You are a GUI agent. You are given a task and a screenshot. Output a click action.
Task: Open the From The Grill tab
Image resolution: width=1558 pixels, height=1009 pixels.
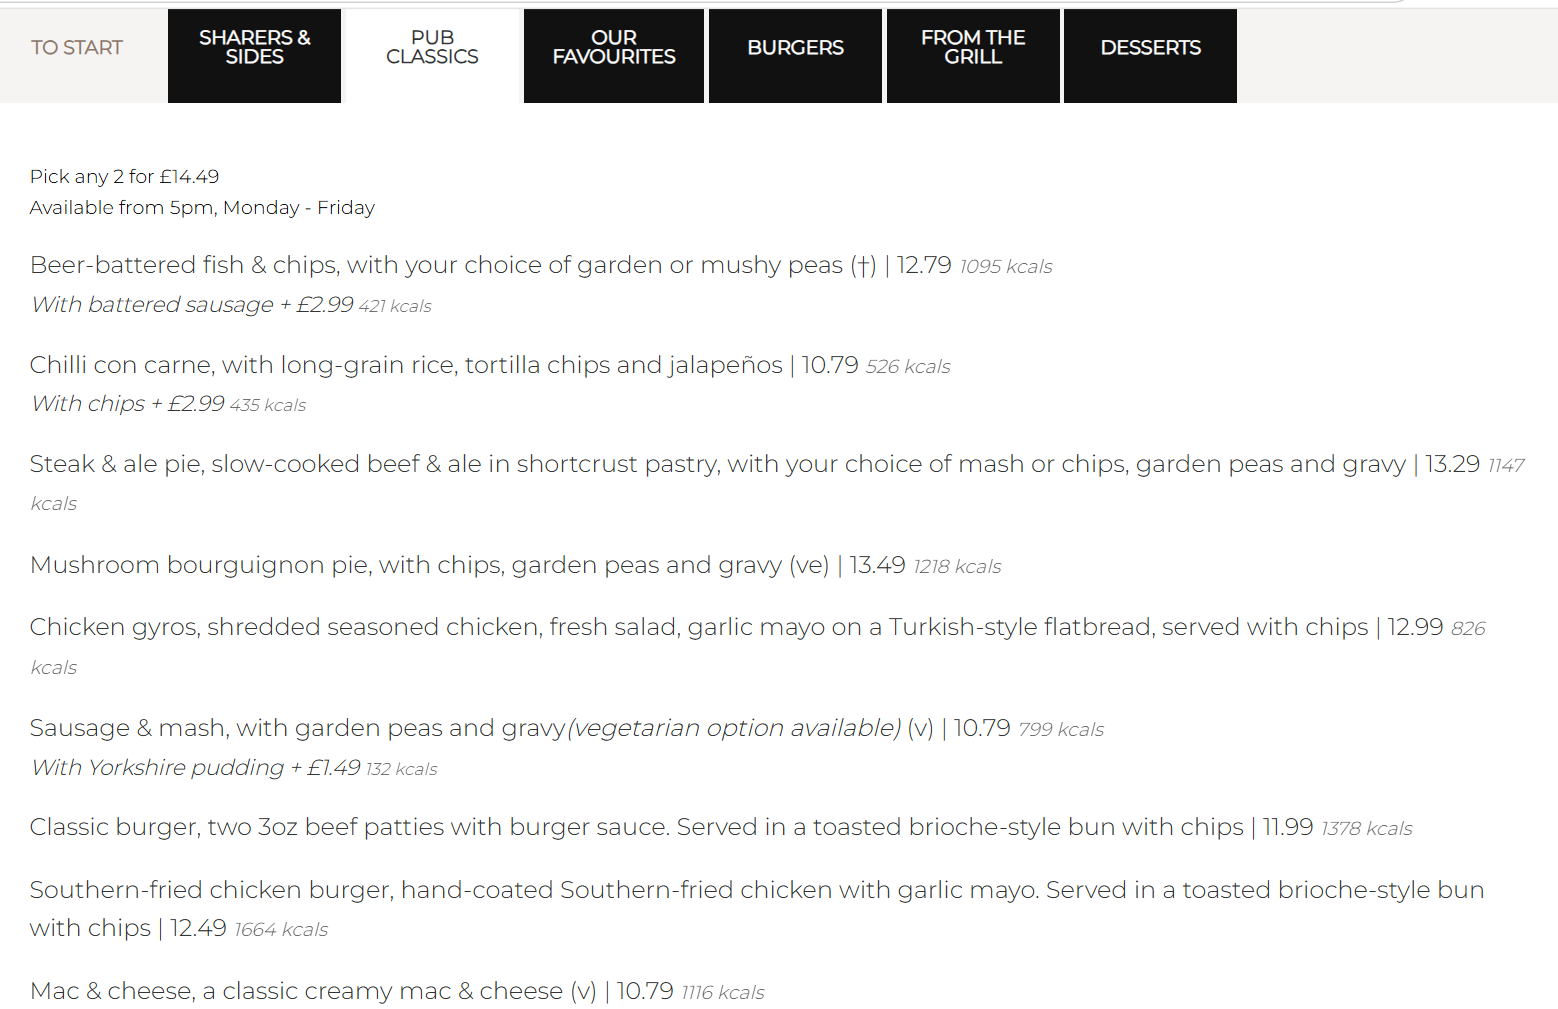click(973, 48)
